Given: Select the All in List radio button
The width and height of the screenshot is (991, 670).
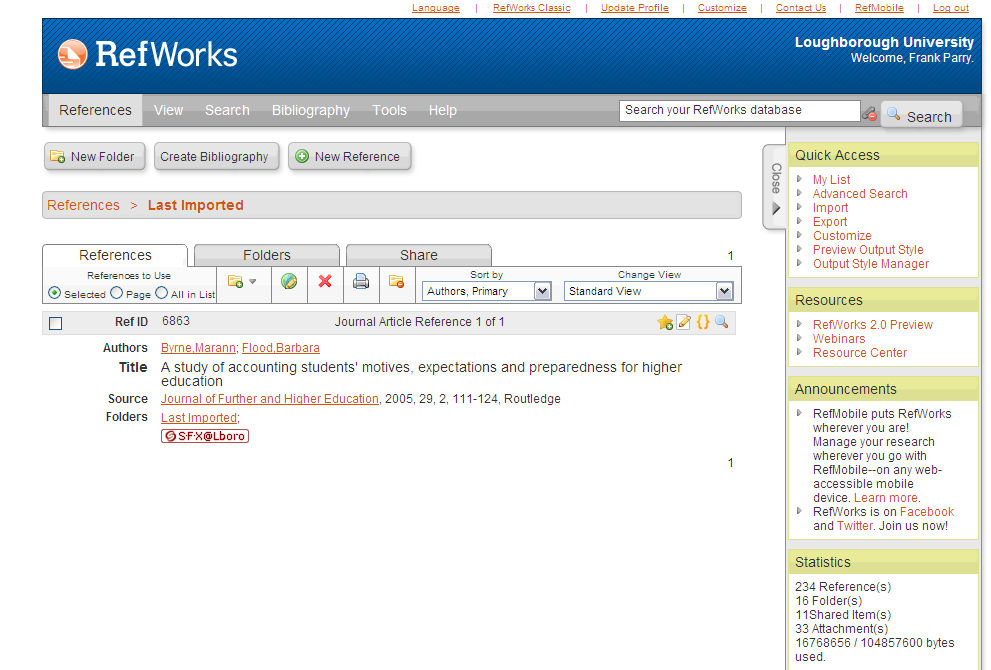Looking at the screenshot, I should (162, 294).
